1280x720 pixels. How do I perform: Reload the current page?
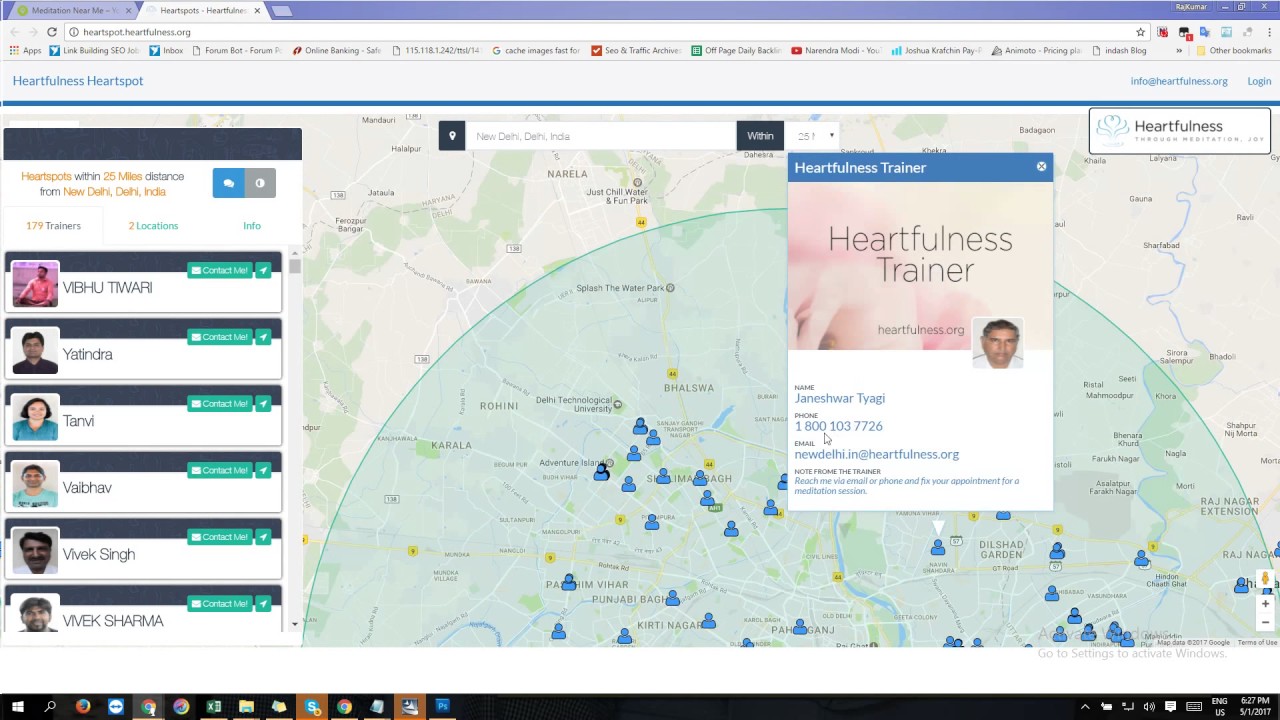(52, 32)
